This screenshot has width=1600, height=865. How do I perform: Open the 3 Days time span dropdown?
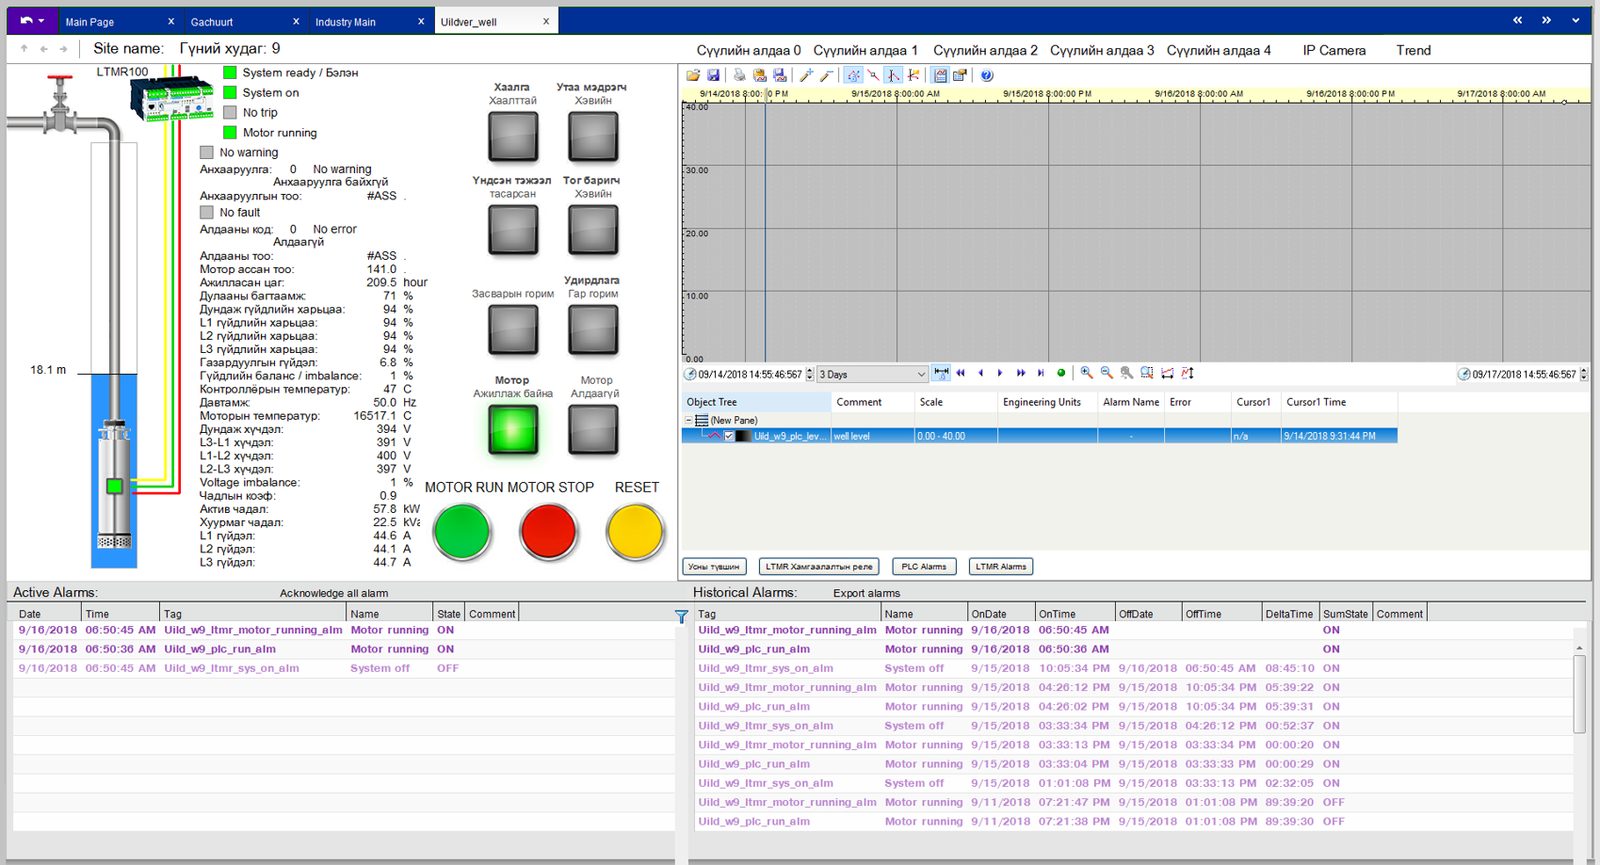click(873, 374)
